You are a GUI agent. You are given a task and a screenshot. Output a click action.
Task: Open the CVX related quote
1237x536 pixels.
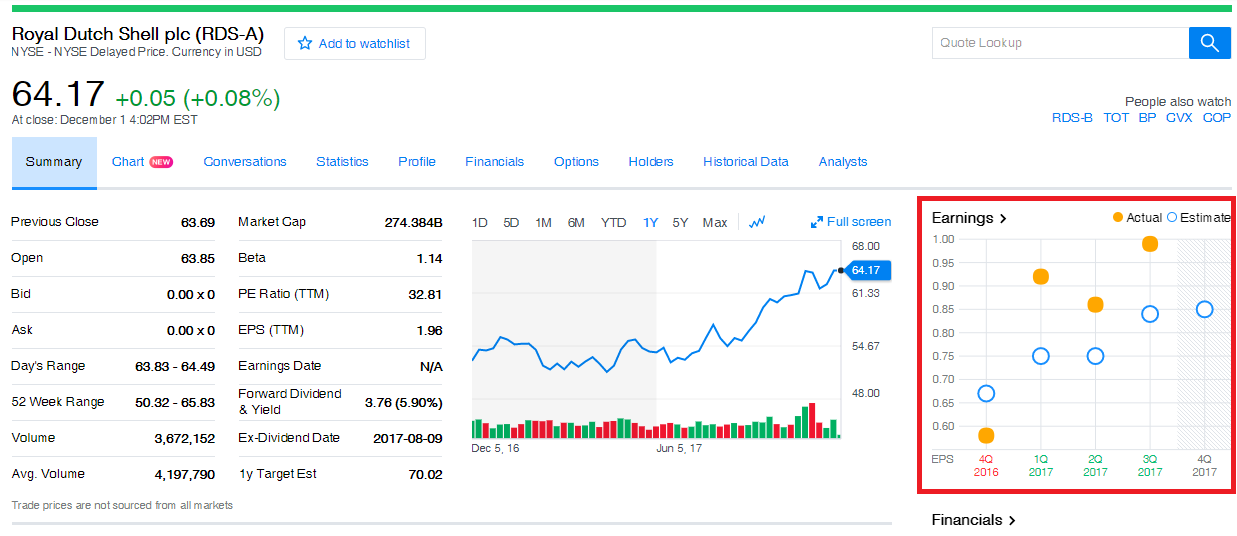click(1179, 118)
